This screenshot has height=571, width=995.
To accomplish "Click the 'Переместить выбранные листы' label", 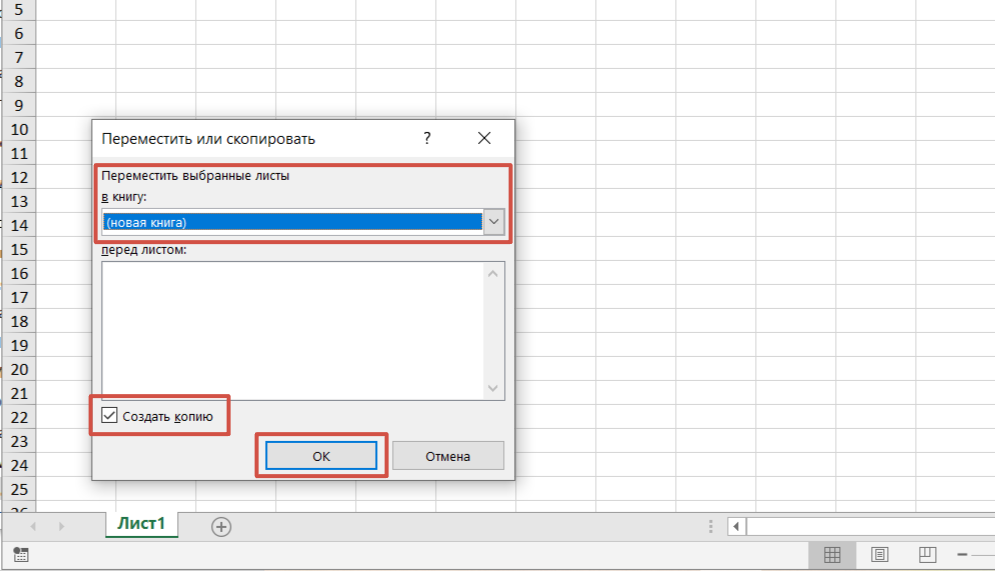I will coord(195,176).
